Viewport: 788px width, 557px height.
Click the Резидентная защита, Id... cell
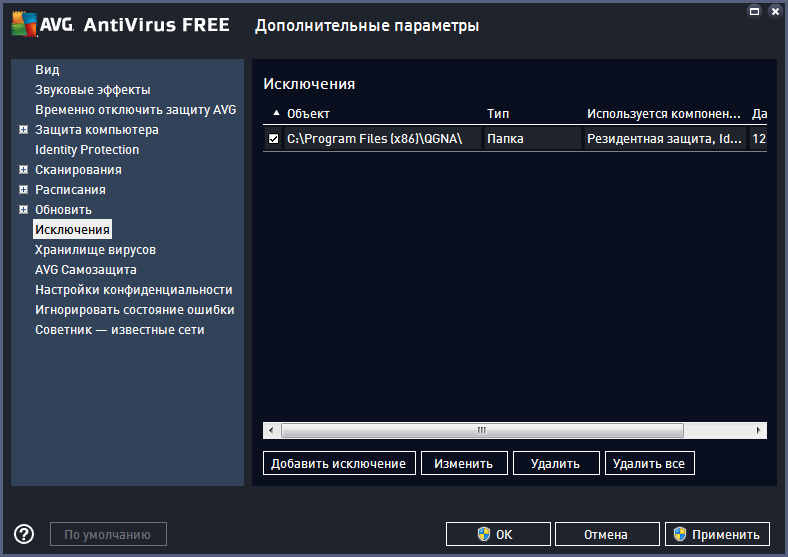coord(664,138)
